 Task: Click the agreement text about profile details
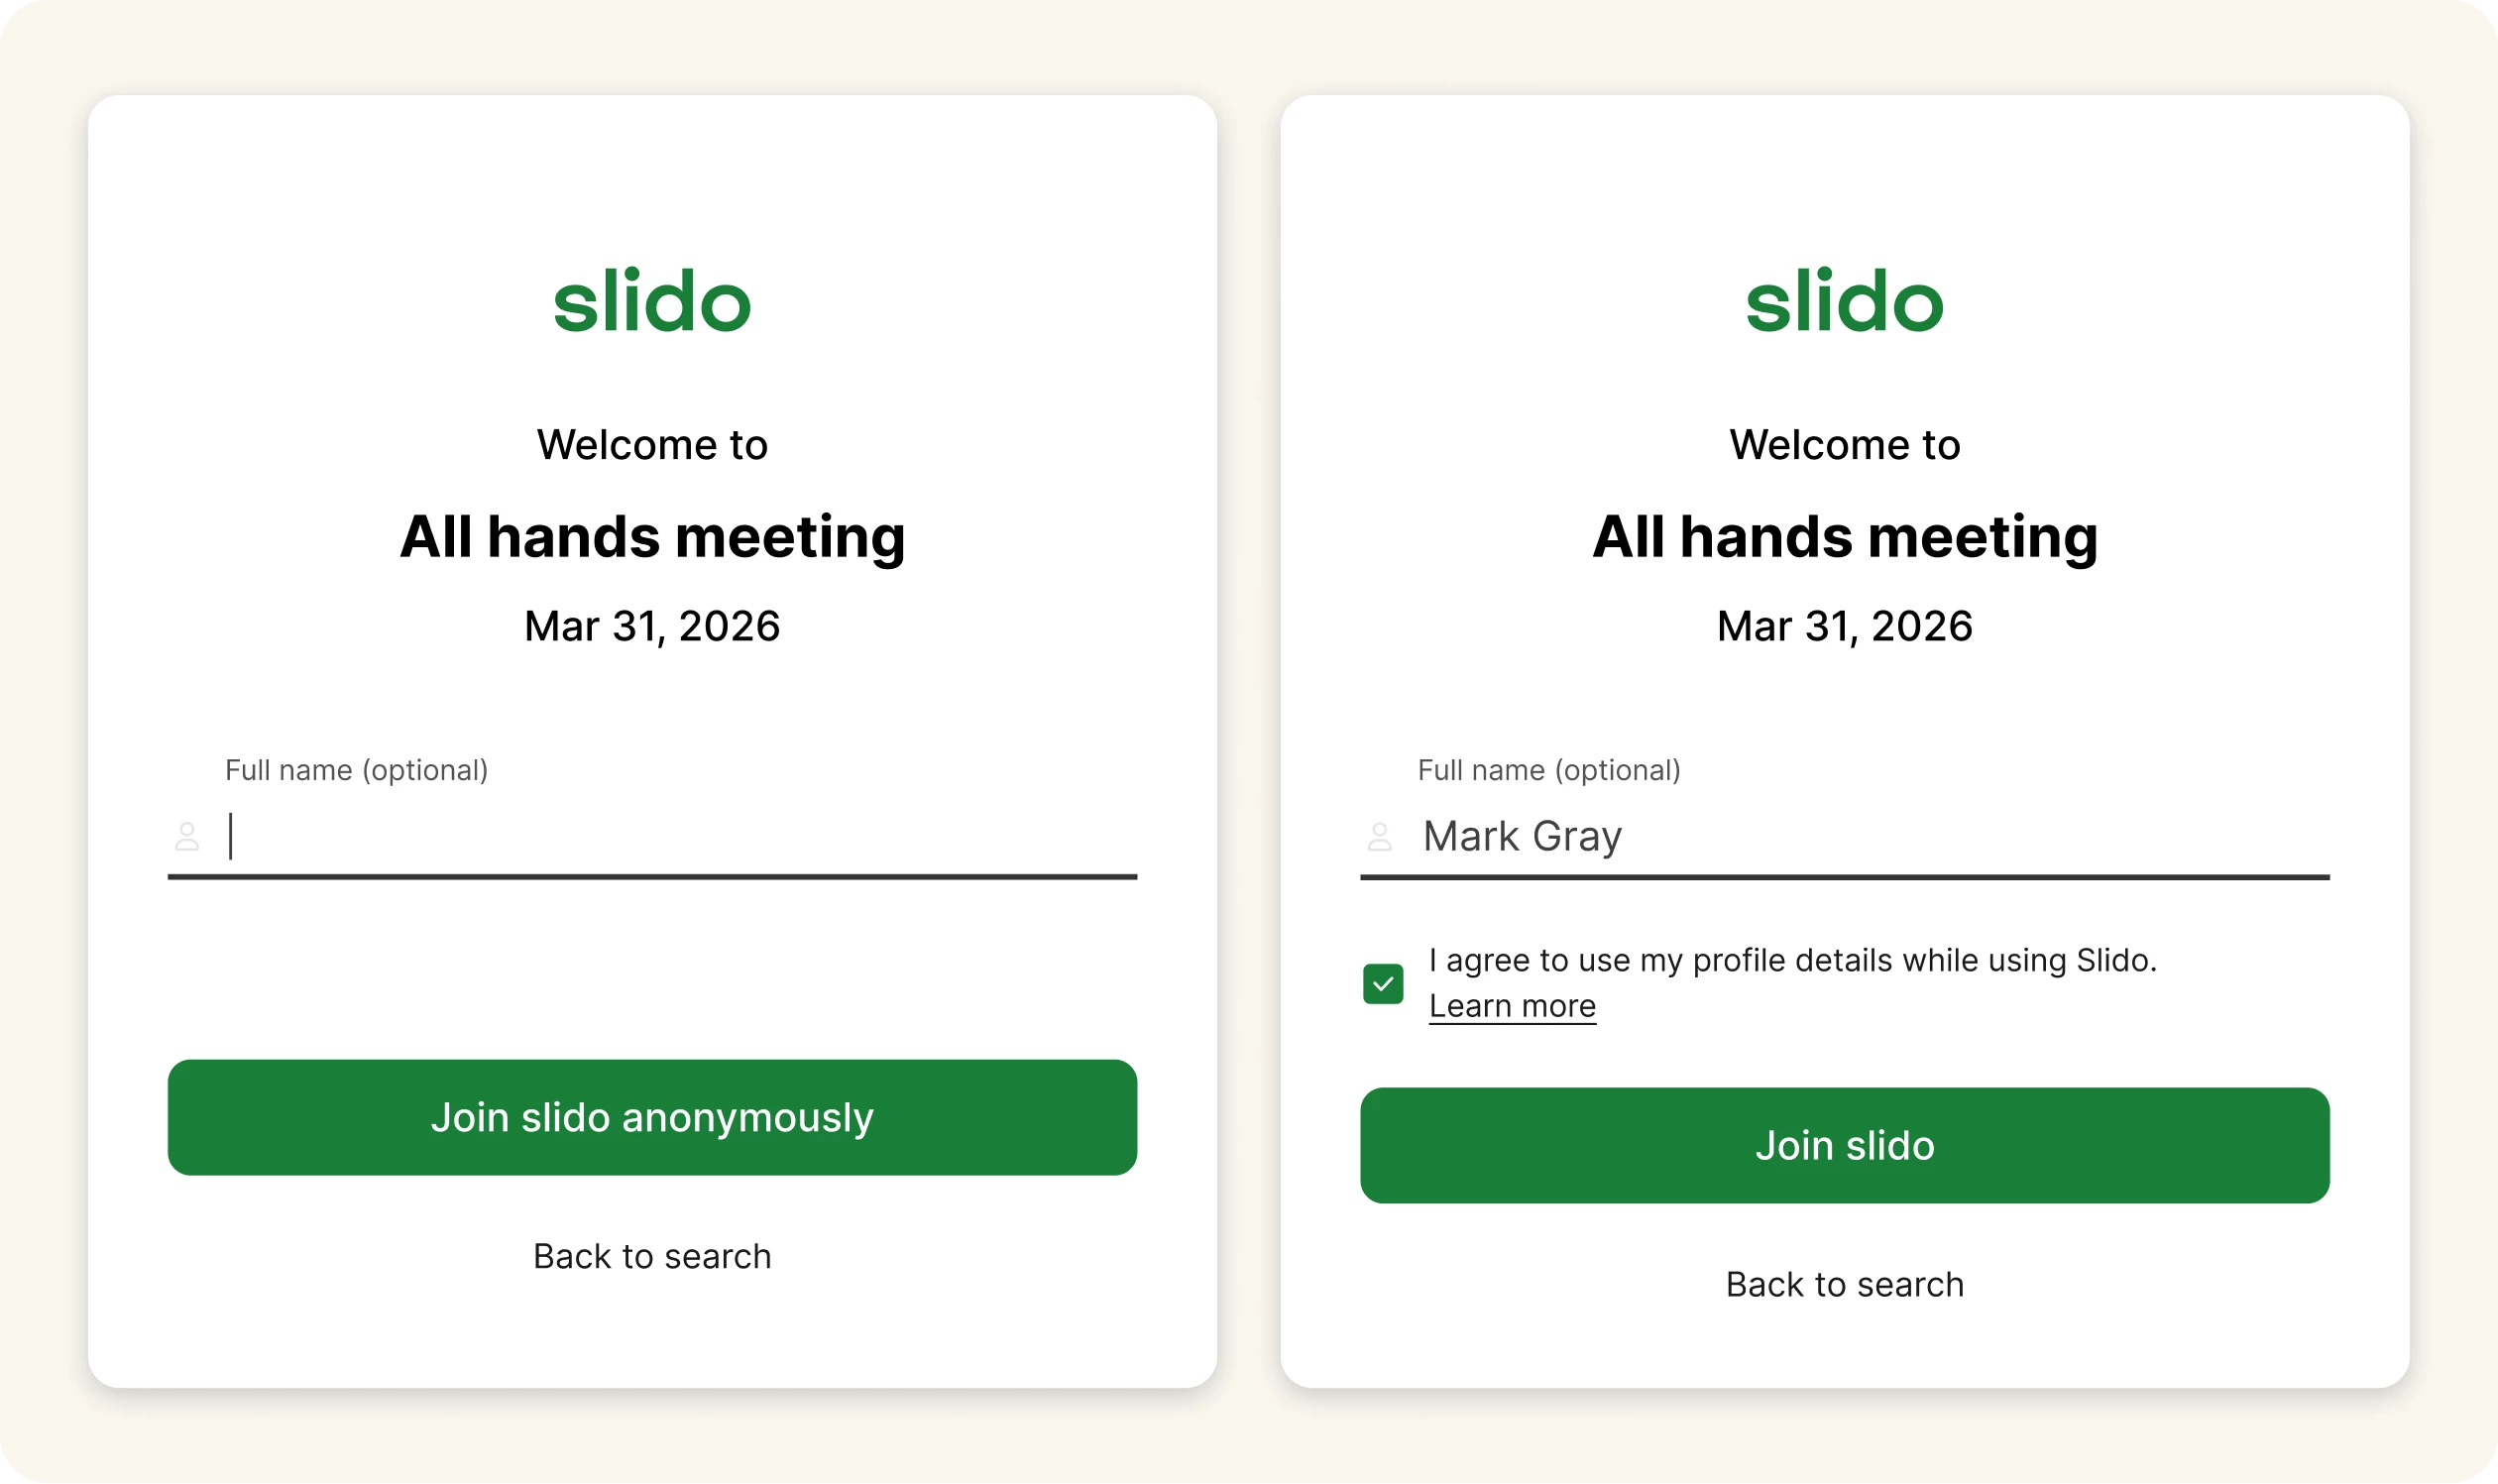click(1792, 960)
